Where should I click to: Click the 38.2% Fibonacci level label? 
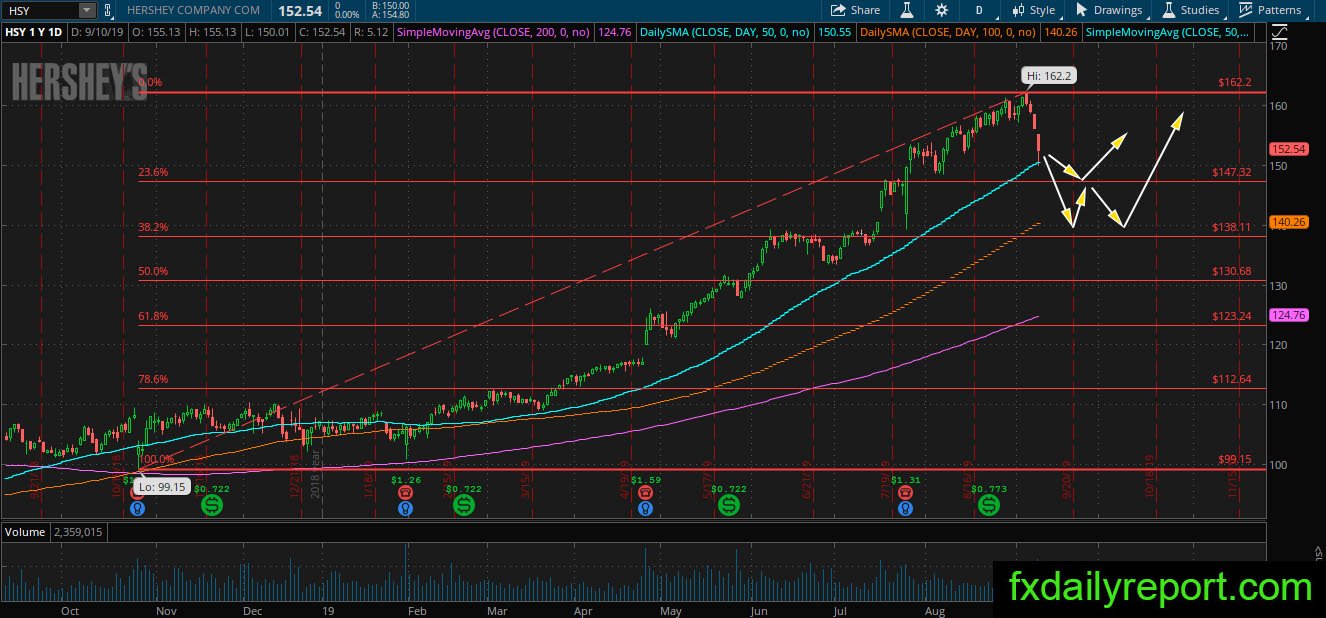click(x=153, y=227)
